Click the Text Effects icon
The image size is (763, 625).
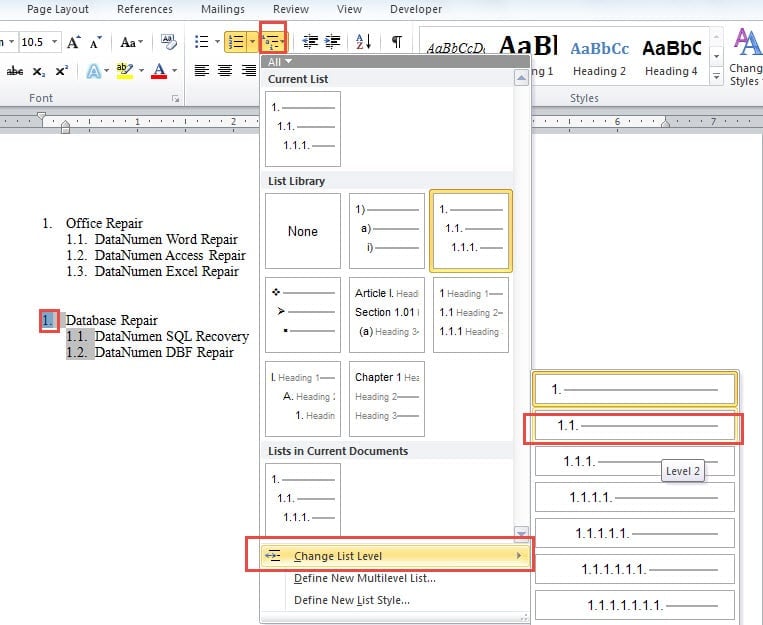click(x=93, y=71)
